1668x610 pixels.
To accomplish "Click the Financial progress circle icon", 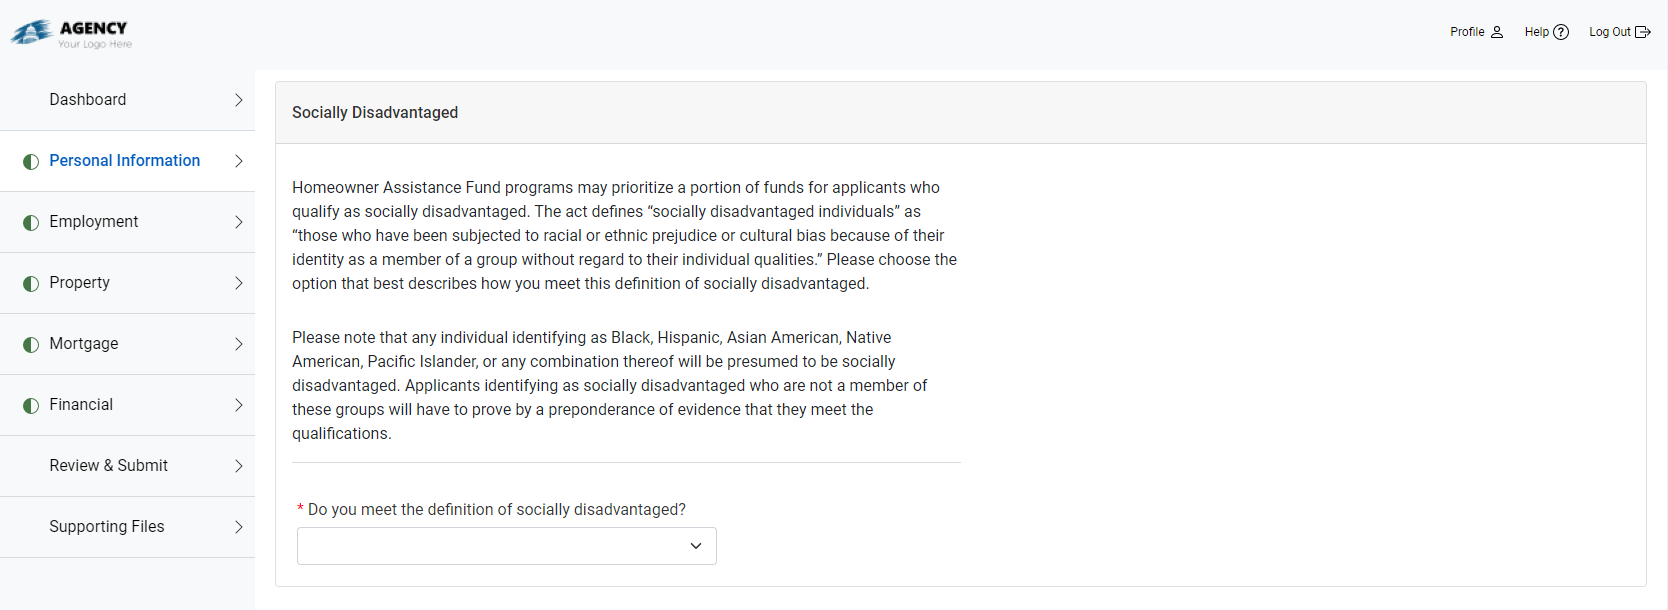I will [x=30, y=404].
